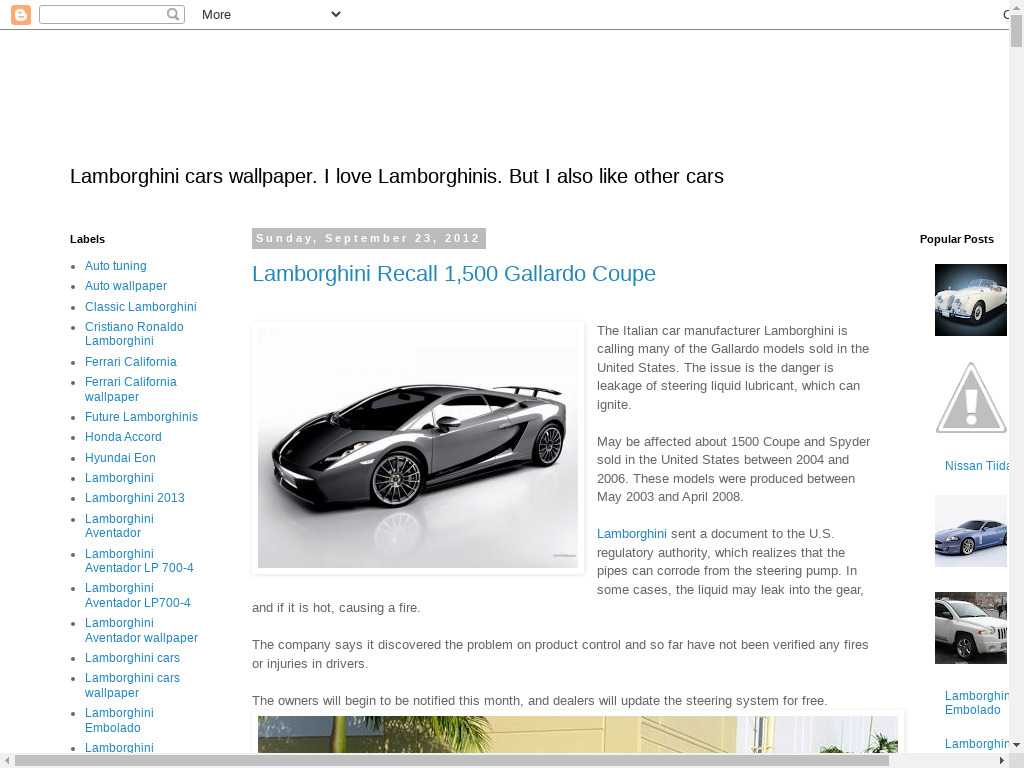Click the scroll left arrow
Image resolution: width=1024 pixels, height=768 pixels.
6,761
